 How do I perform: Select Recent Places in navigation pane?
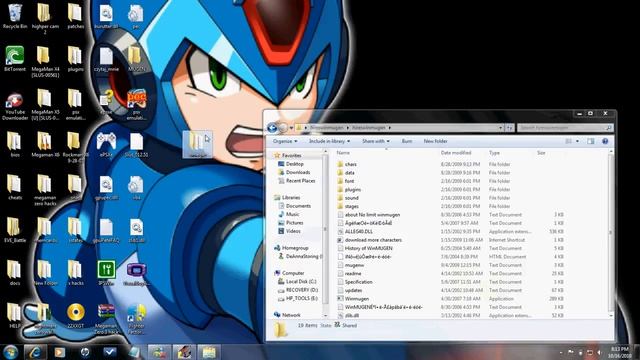point(300,181)
